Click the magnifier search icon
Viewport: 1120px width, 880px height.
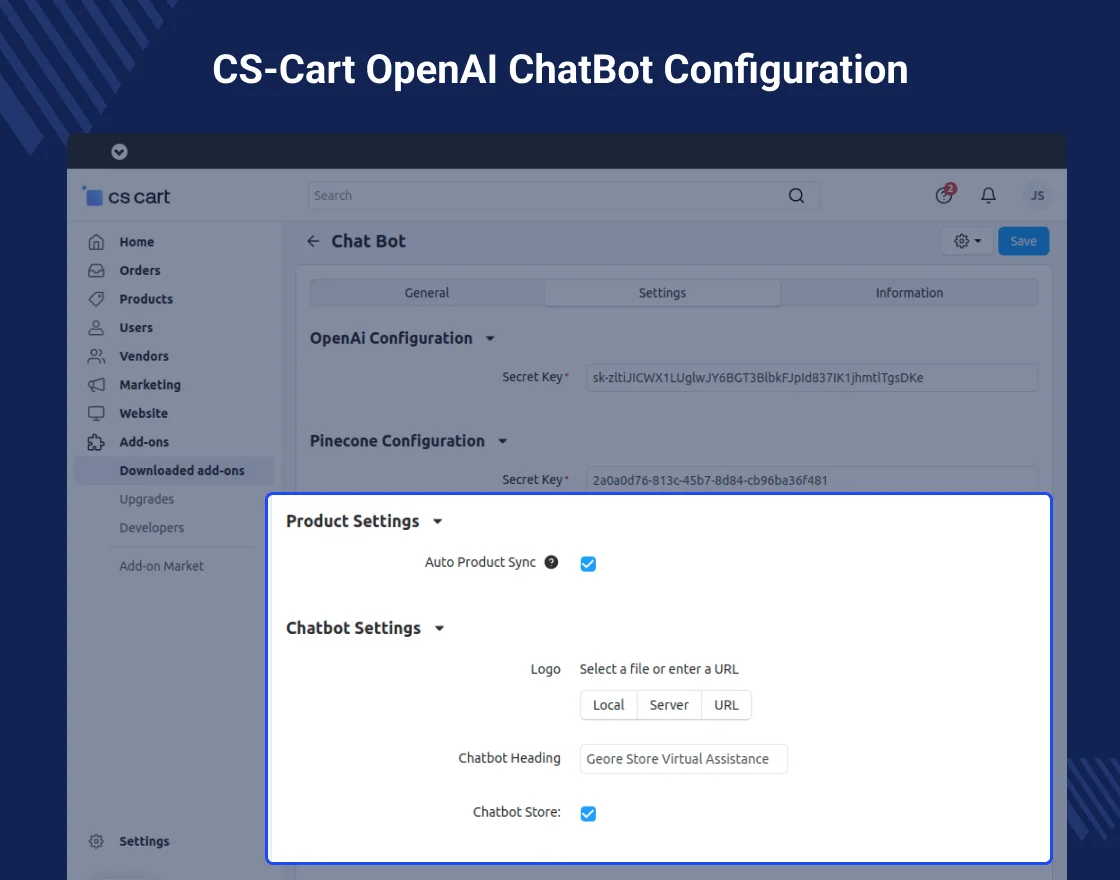[x=796, y=196]
